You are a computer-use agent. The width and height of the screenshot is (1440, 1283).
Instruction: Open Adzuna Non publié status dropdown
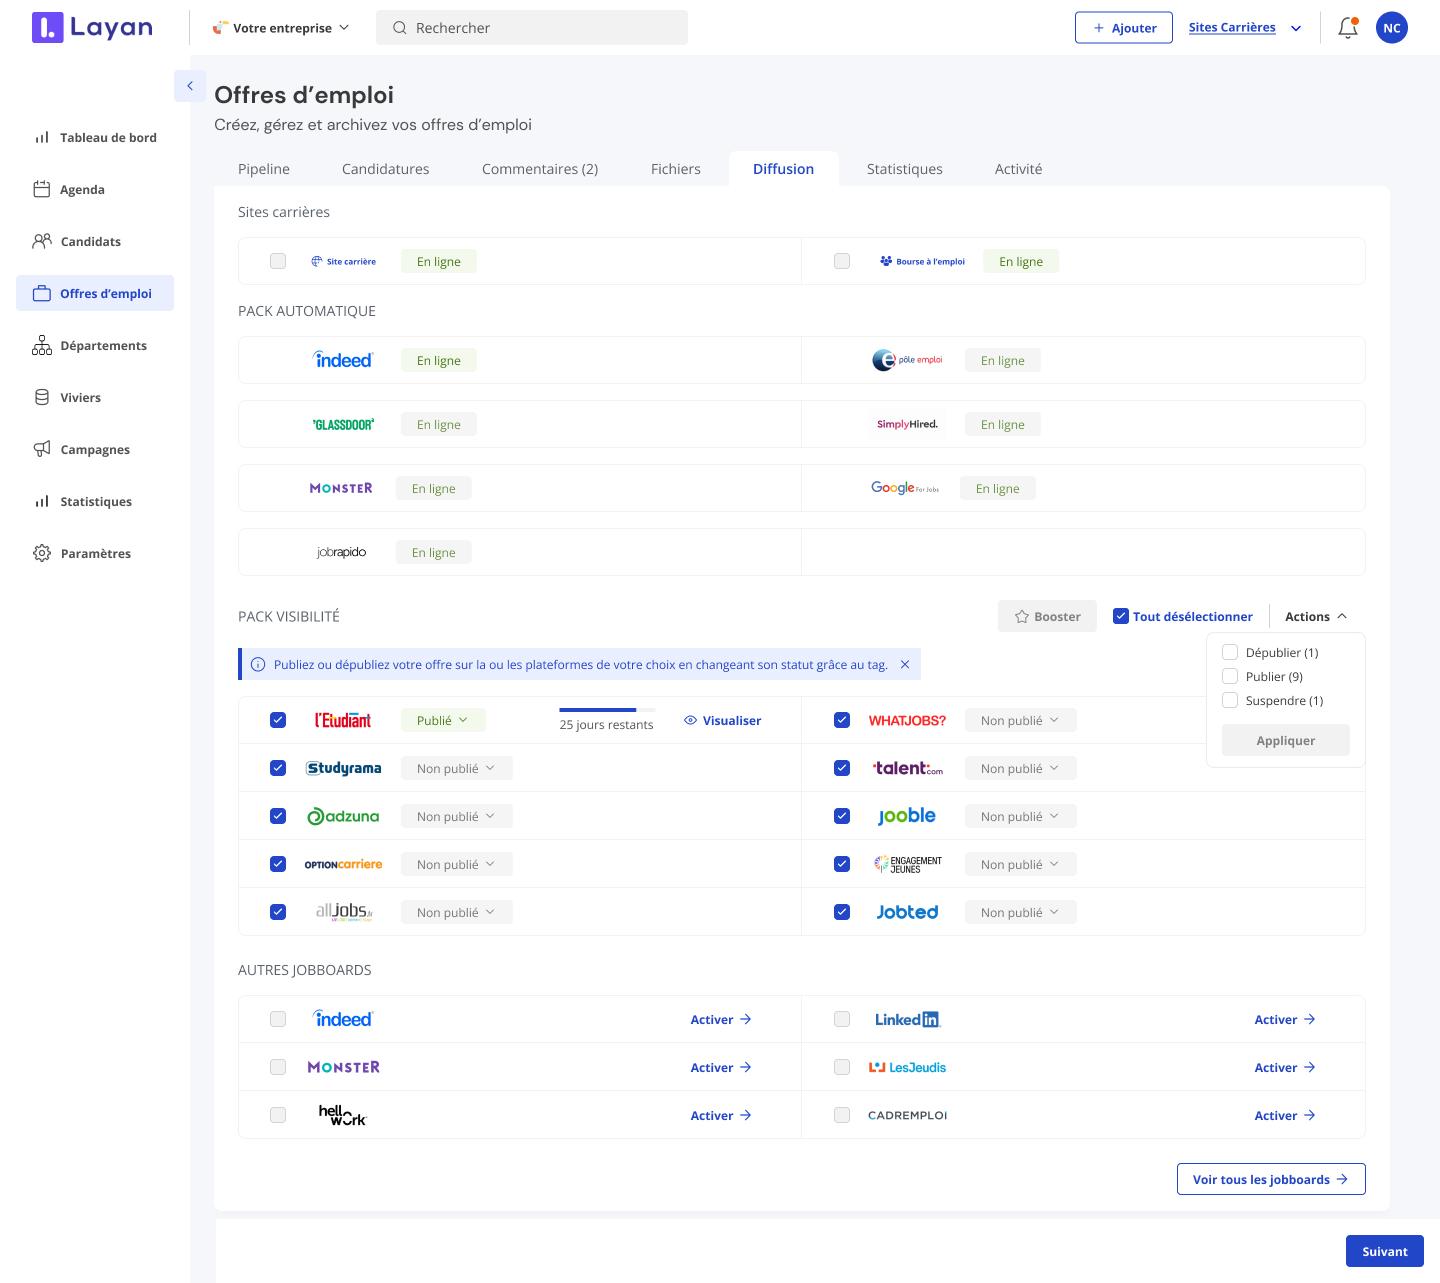click(457, 816)
